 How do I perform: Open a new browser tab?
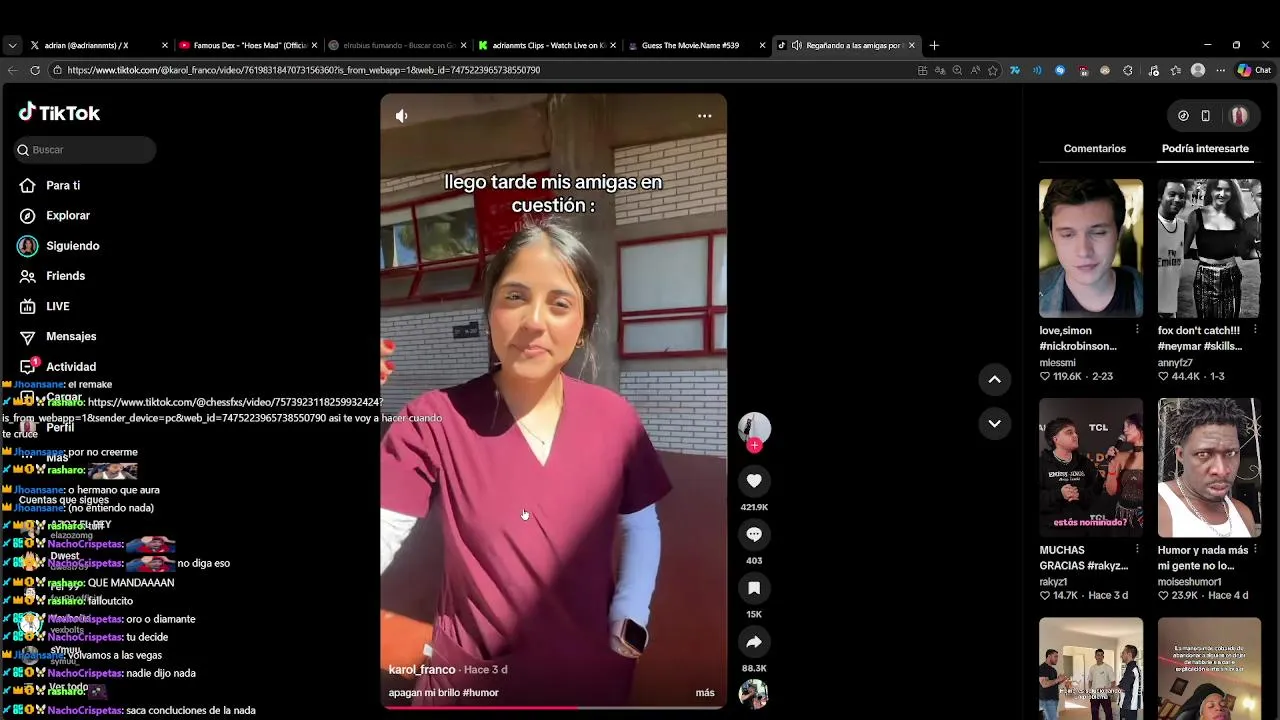pyautogui.click(x=934, y=45)
